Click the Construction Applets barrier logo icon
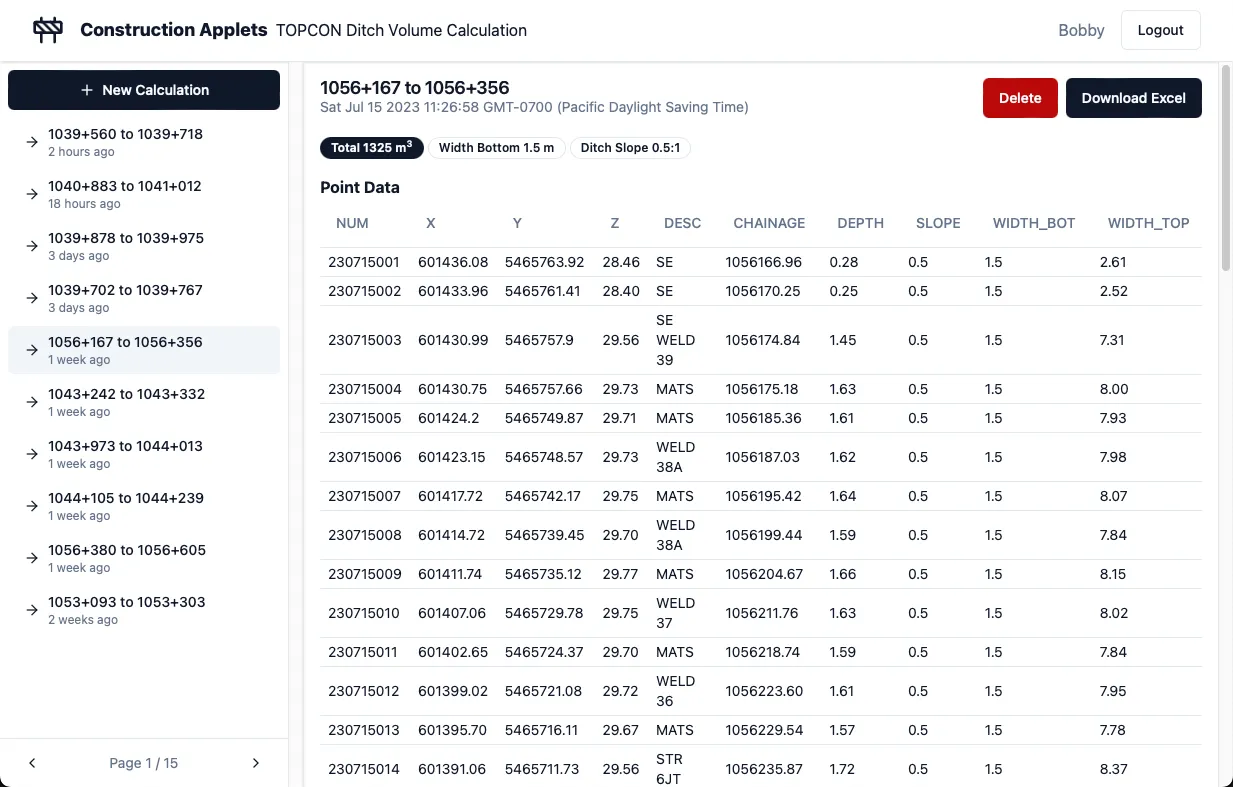This screenshot has width=1233, height=787. (x=48, y=30)
